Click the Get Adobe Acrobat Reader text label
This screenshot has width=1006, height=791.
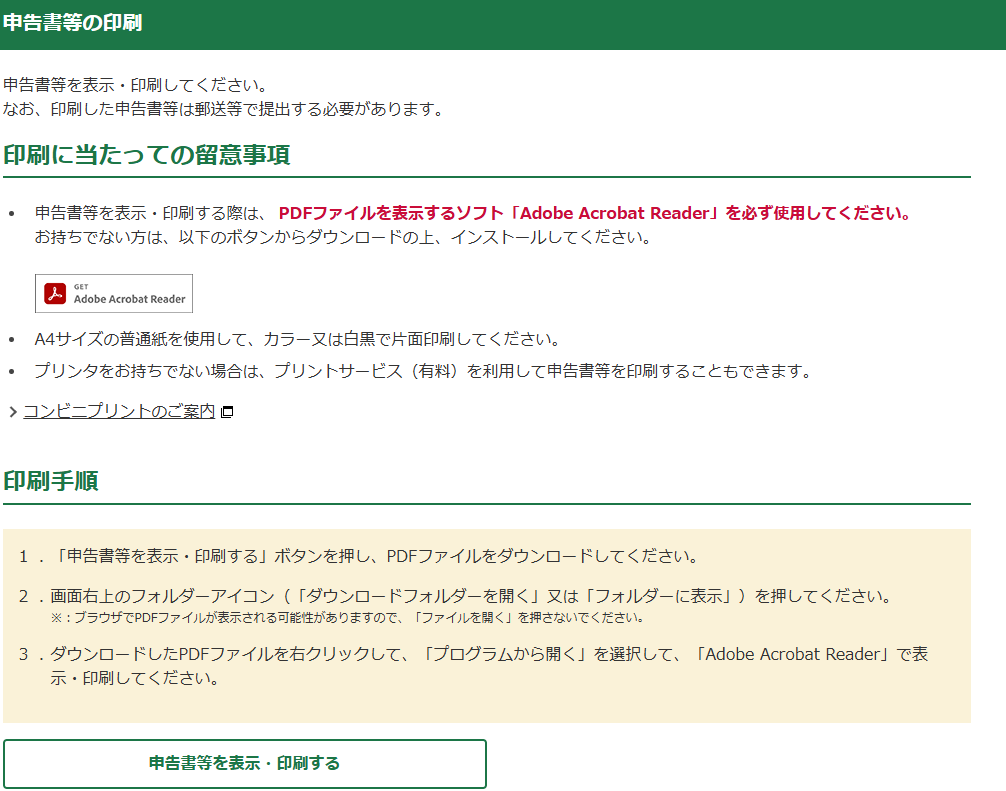pos(129,298)
